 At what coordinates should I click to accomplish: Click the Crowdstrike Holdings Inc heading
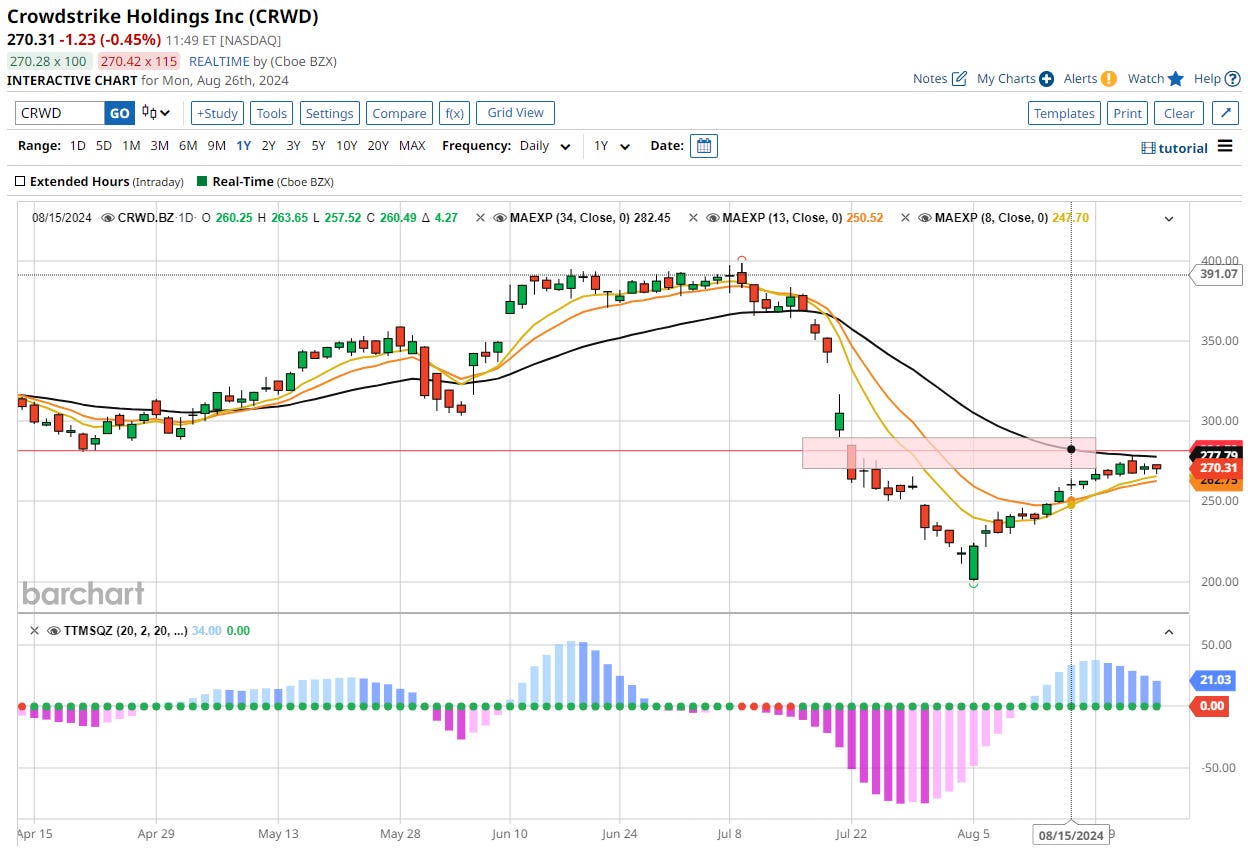point(163,16)
